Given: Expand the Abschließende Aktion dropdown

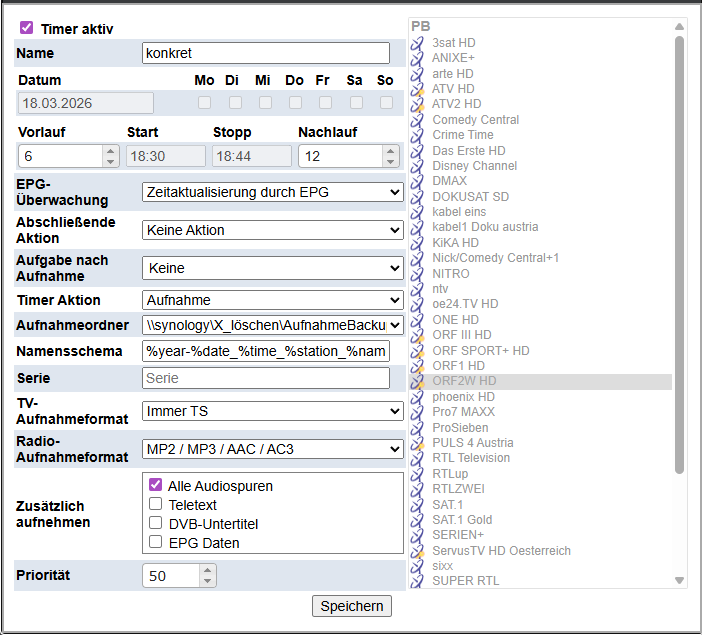Looking at the screenshot, I should pos(272,230).
